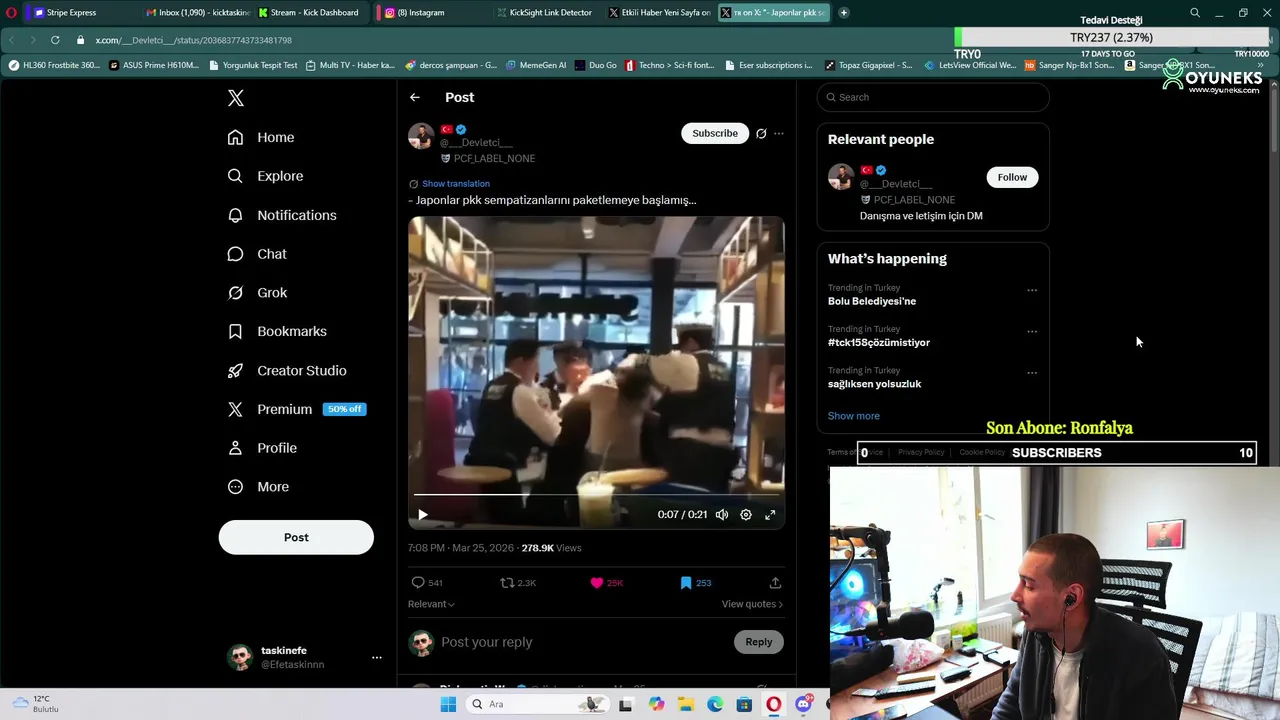Follow the relevant account
This screenshot has height=720, width=1280.
pyautogui.click(x=1012, y=177)
